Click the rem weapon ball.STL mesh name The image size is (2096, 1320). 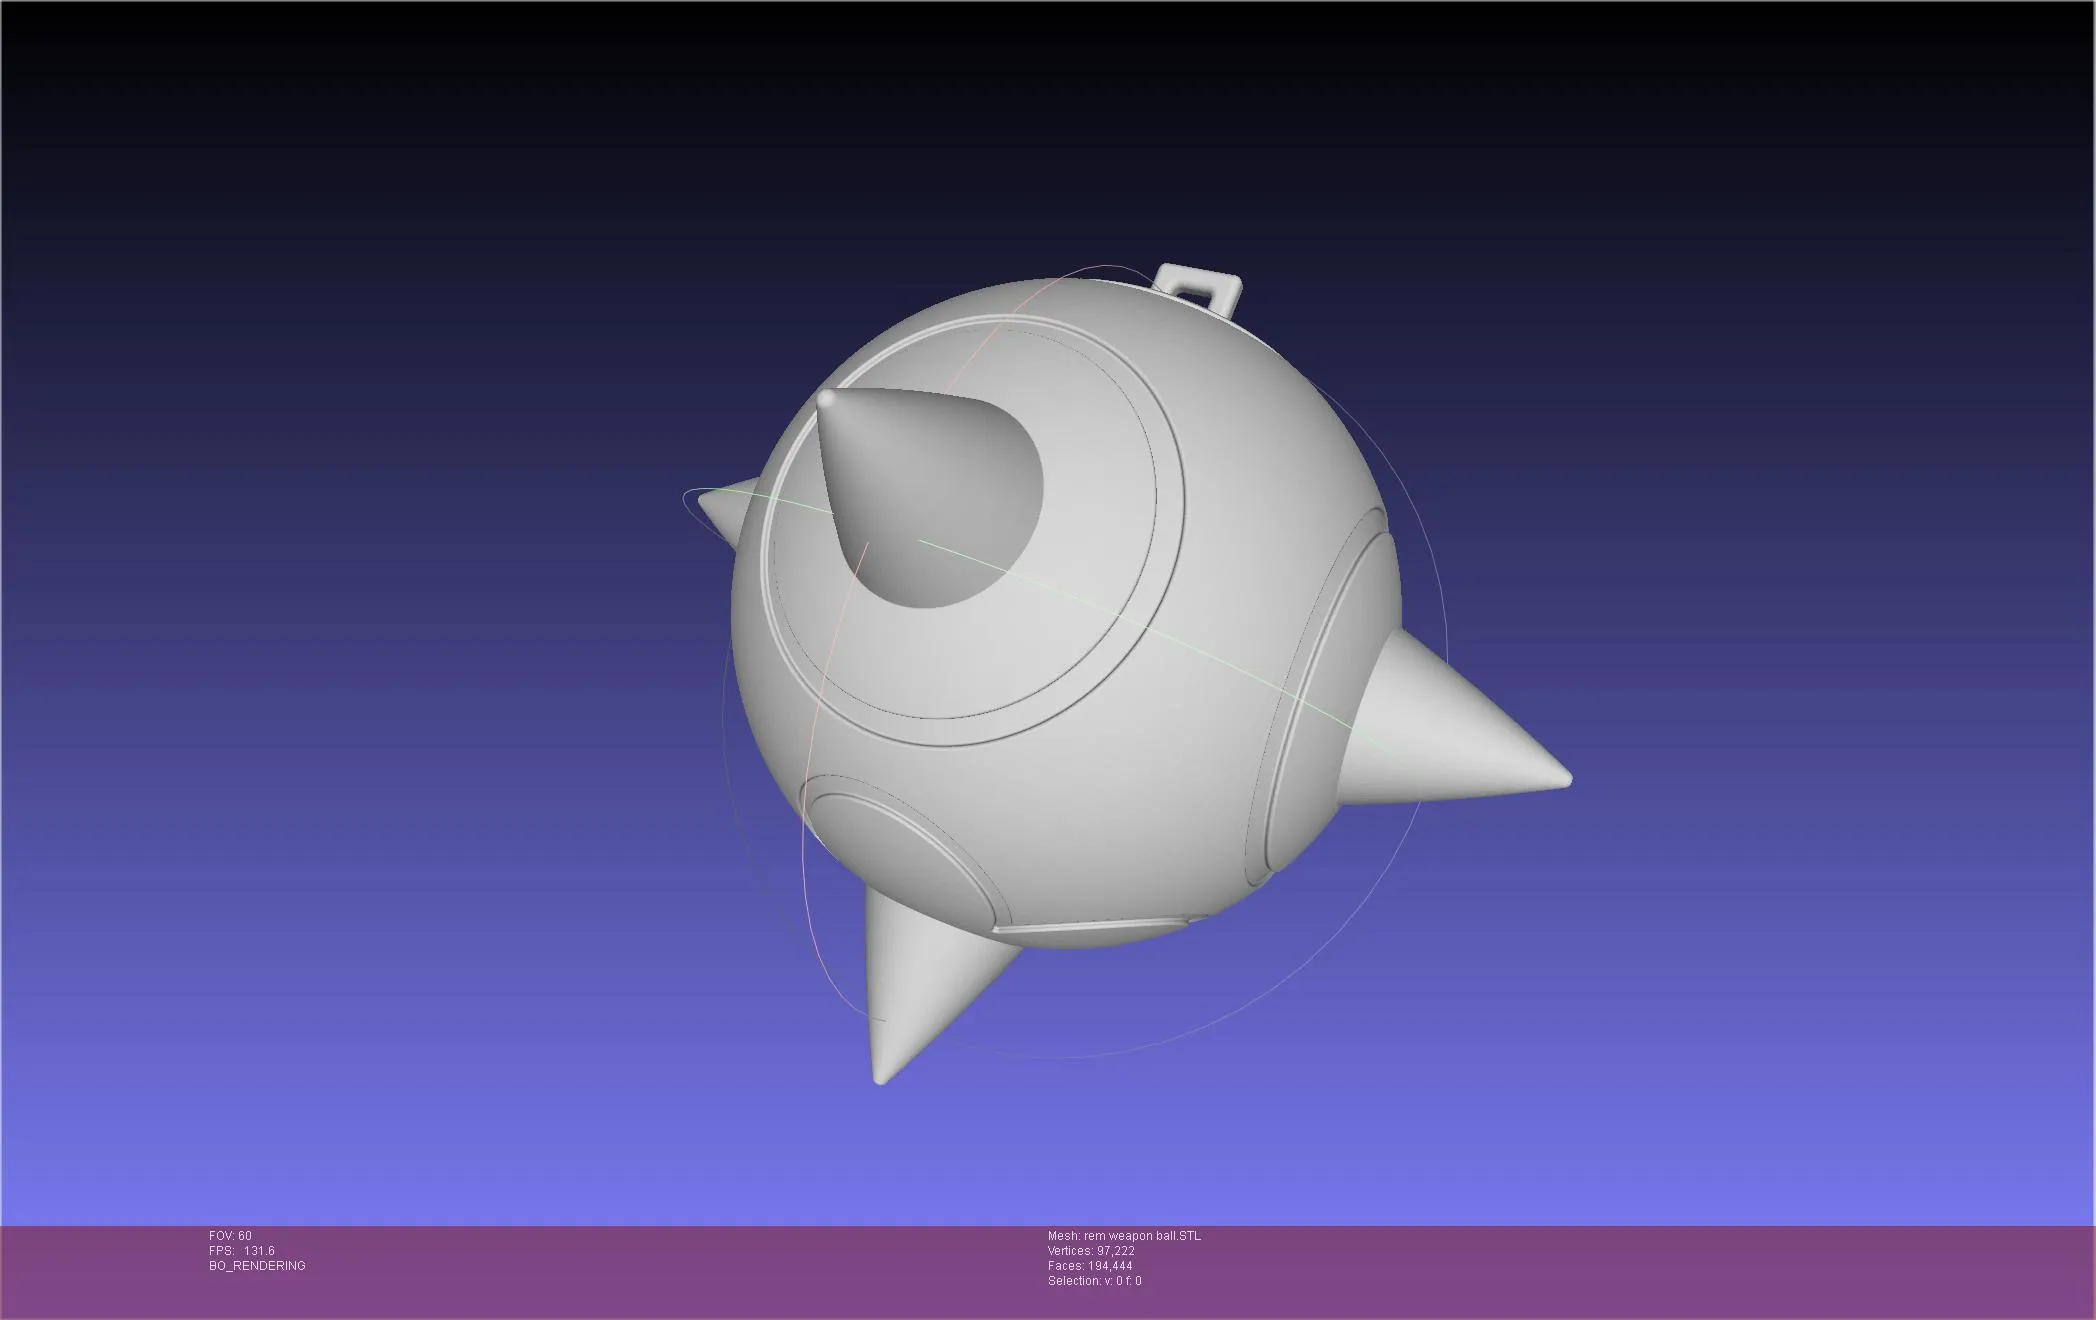[x=1125, y=1234]
